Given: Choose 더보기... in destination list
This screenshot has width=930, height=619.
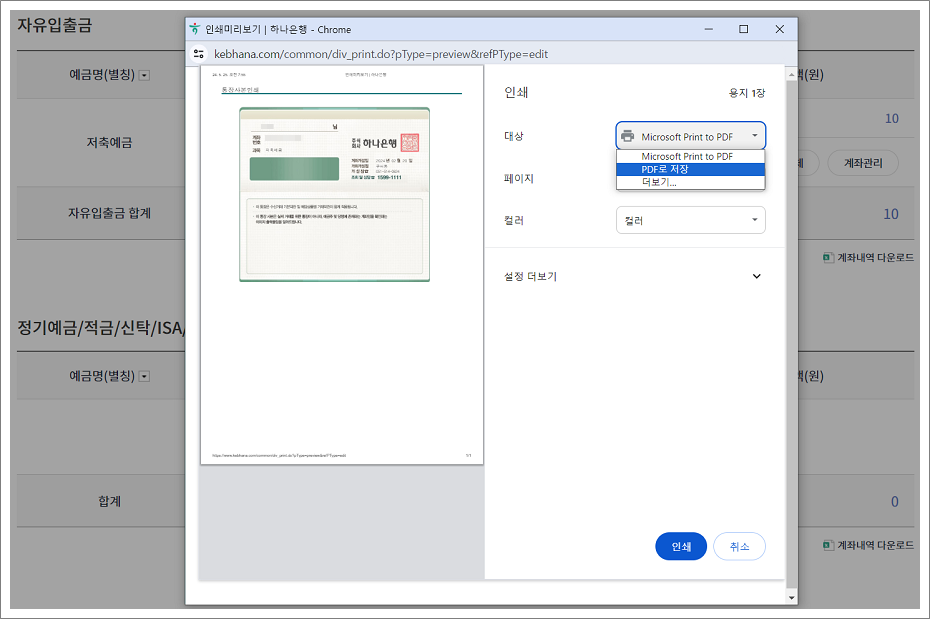Looking at the screenshot, I should 690,182.
